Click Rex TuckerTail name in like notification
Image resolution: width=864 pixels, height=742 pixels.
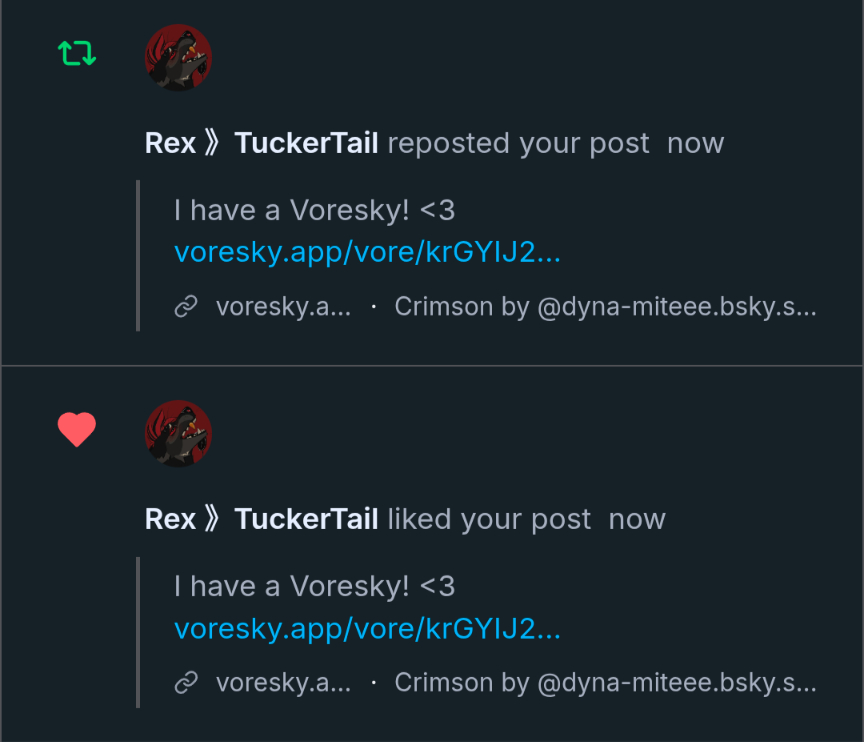pos(261,519)
